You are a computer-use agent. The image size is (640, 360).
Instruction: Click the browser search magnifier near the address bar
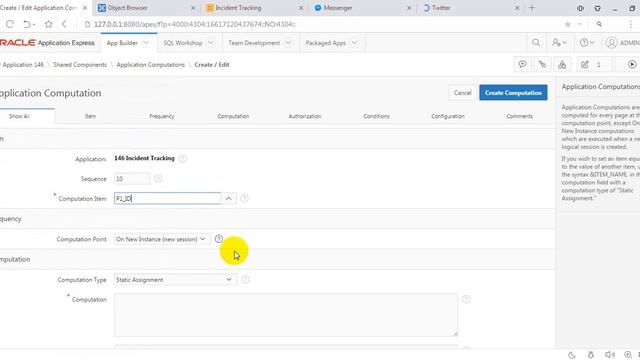tap(599, 24)
